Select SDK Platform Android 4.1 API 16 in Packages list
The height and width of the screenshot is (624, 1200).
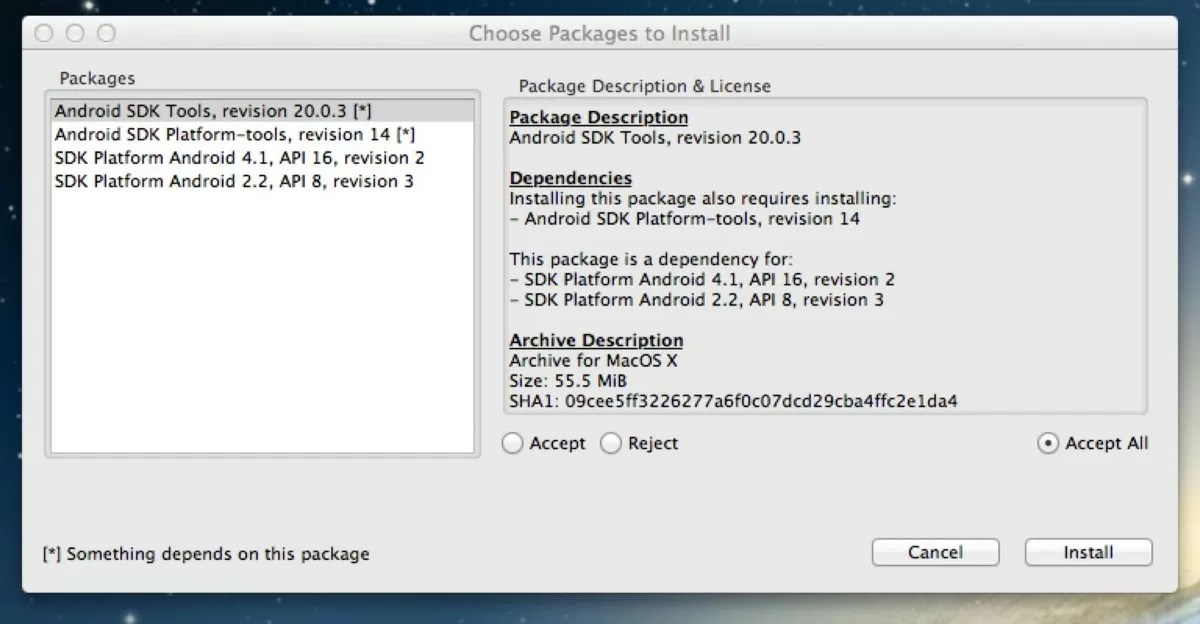263,158
